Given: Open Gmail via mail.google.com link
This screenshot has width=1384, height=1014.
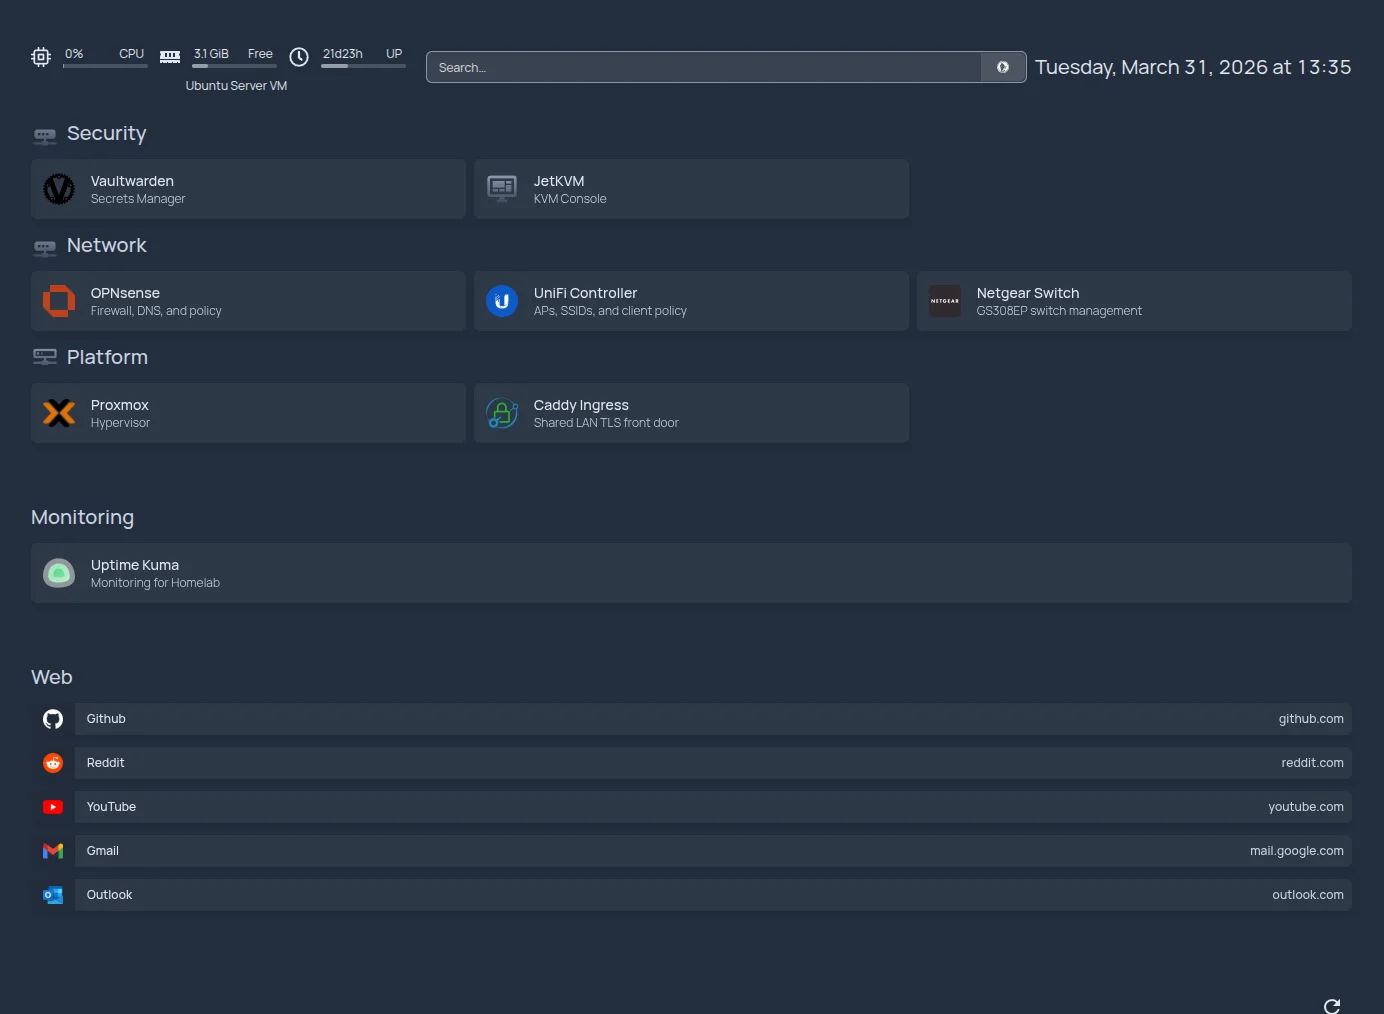Looking at the screenshot, I should click(1296, 850).
